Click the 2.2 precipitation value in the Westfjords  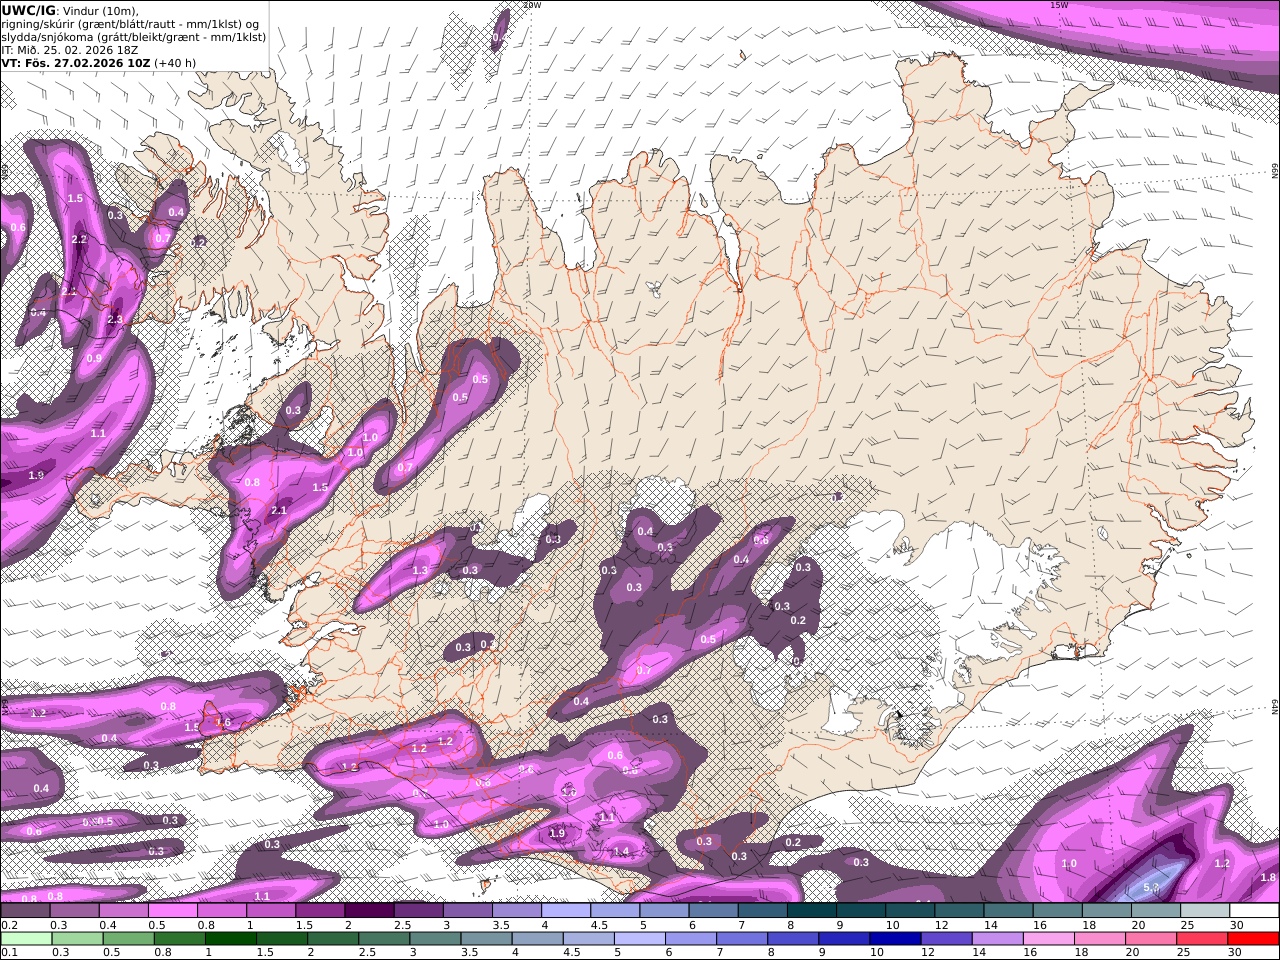pos(80,240)
